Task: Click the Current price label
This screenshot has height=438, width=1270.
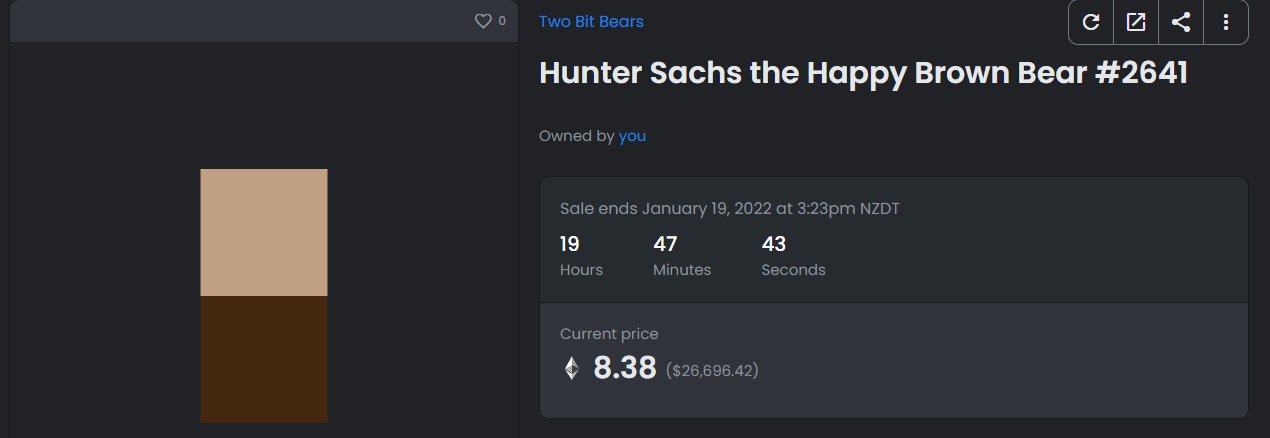Action: (x=609, y=334)
